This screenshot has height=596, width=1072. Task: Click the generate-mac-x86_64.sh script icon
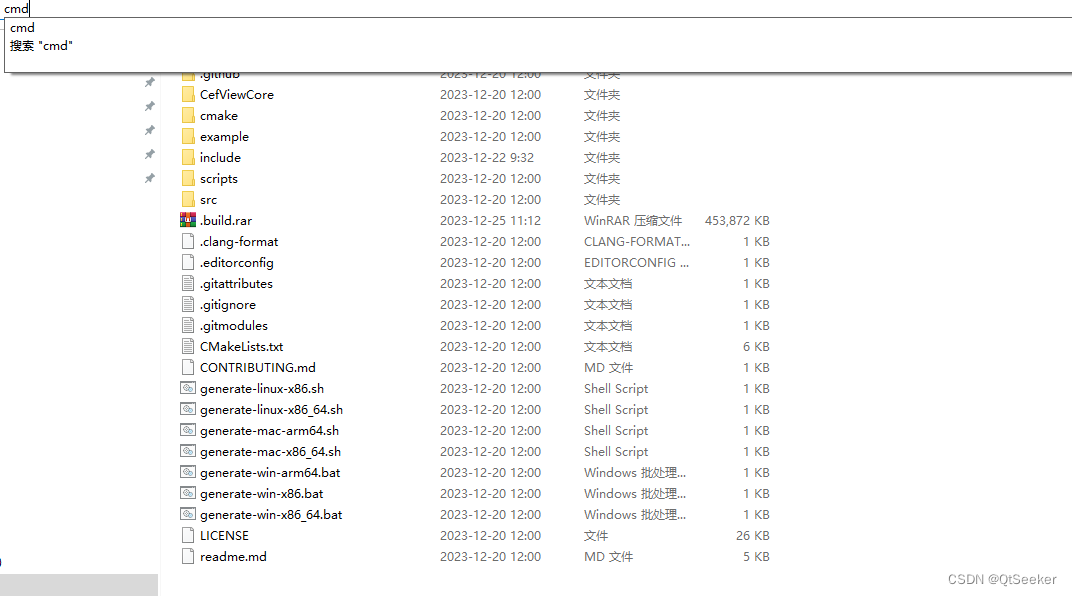click(x=188, y=451)
